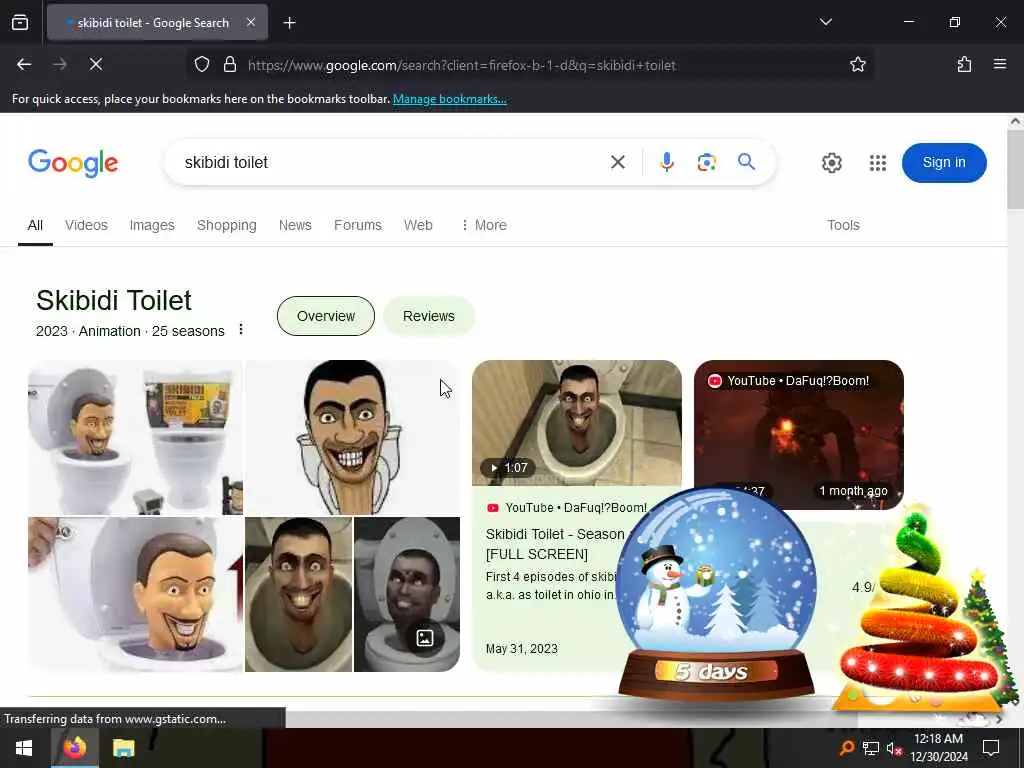Select the Reviews chip

point(428,316)
